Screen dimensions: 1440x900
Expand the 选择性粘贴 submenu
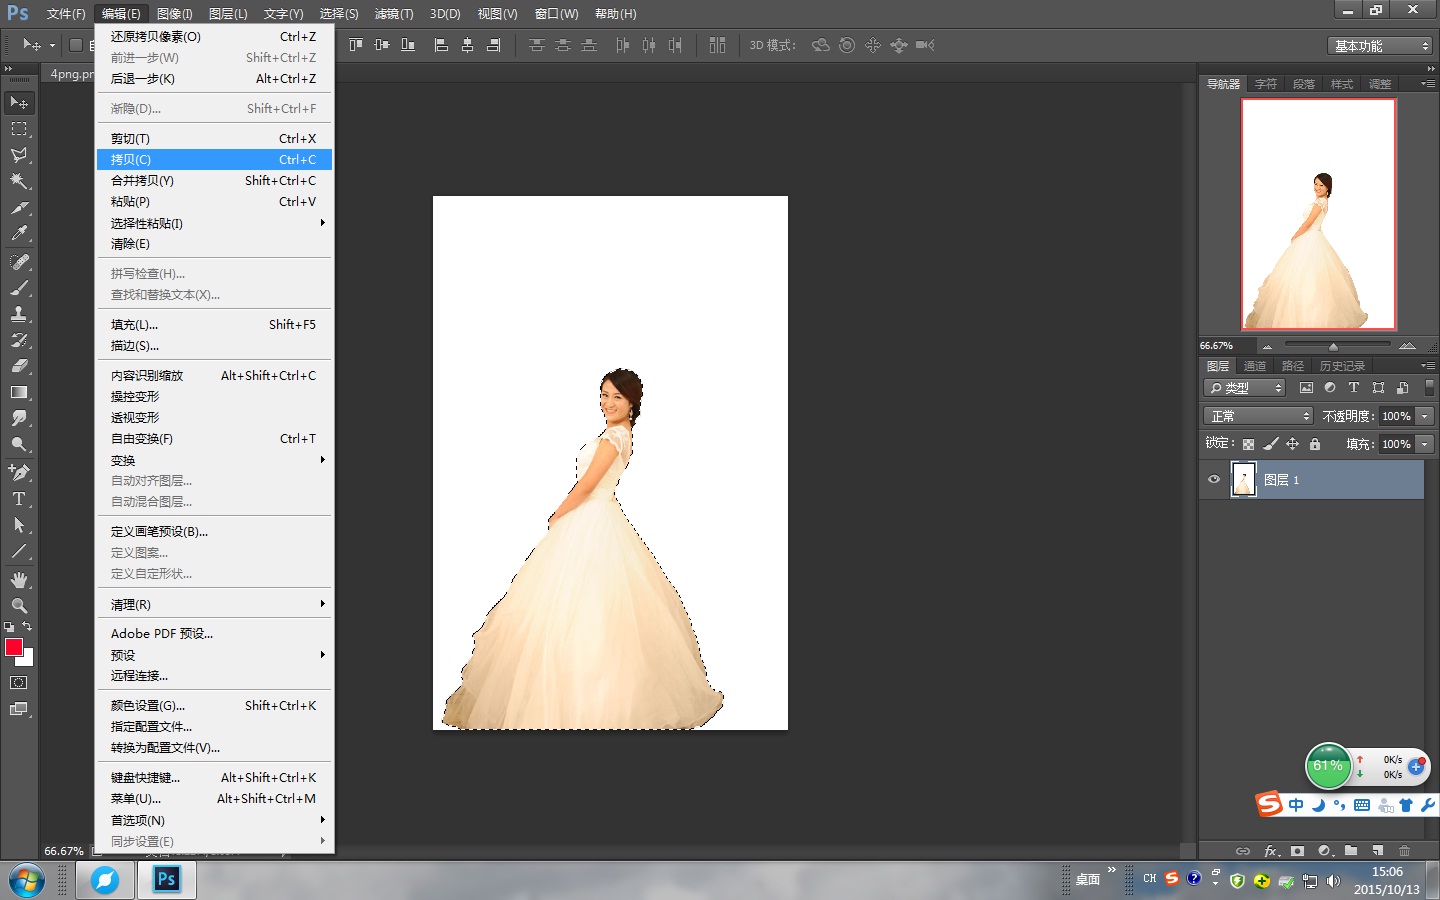[x=215, y=223]
